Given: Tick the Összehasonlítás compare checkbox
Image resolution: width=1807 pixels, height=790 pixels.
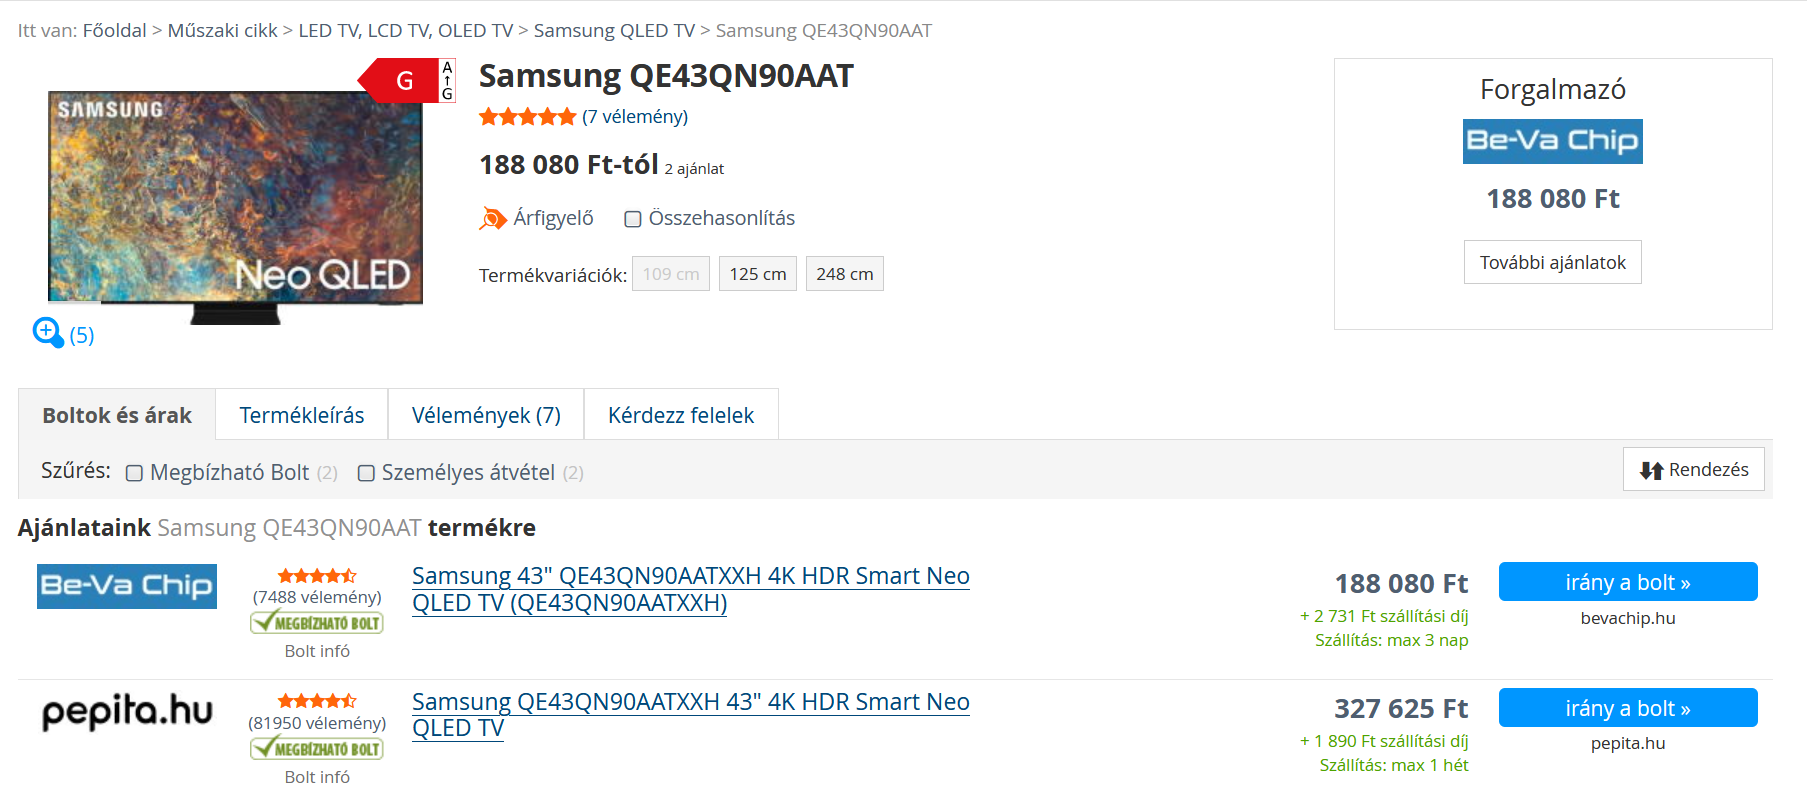Looking at the screenshot, I should pyautogui.click(x=632, y=219).
